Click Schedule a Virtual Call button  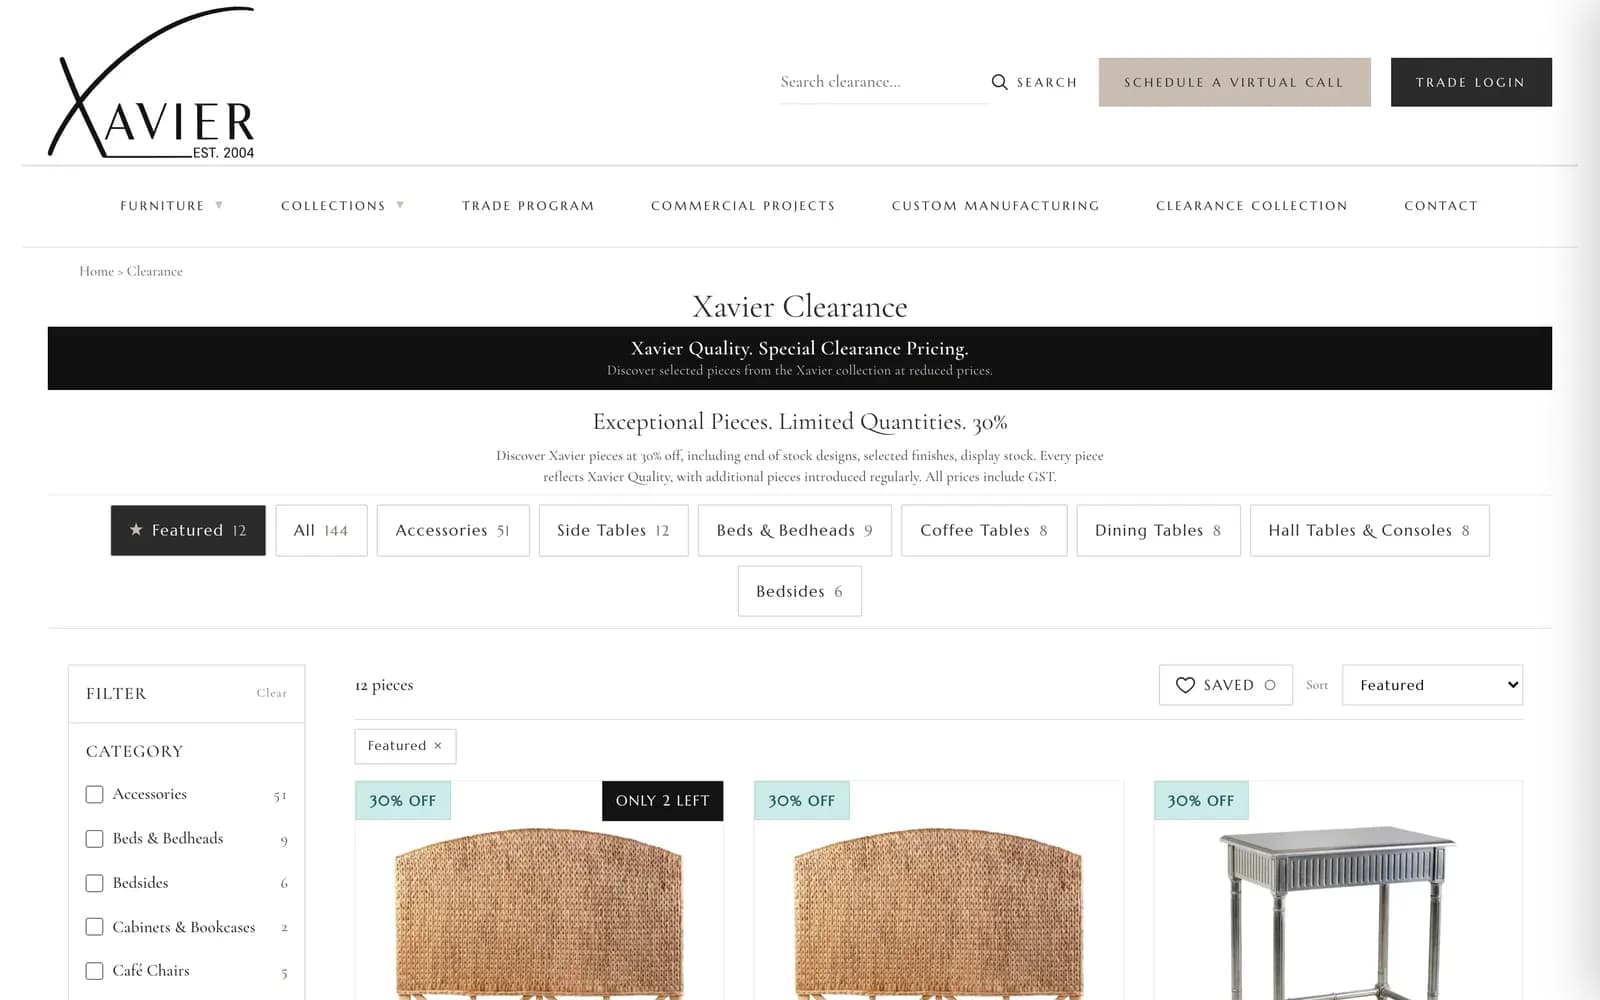point(1234,82)
